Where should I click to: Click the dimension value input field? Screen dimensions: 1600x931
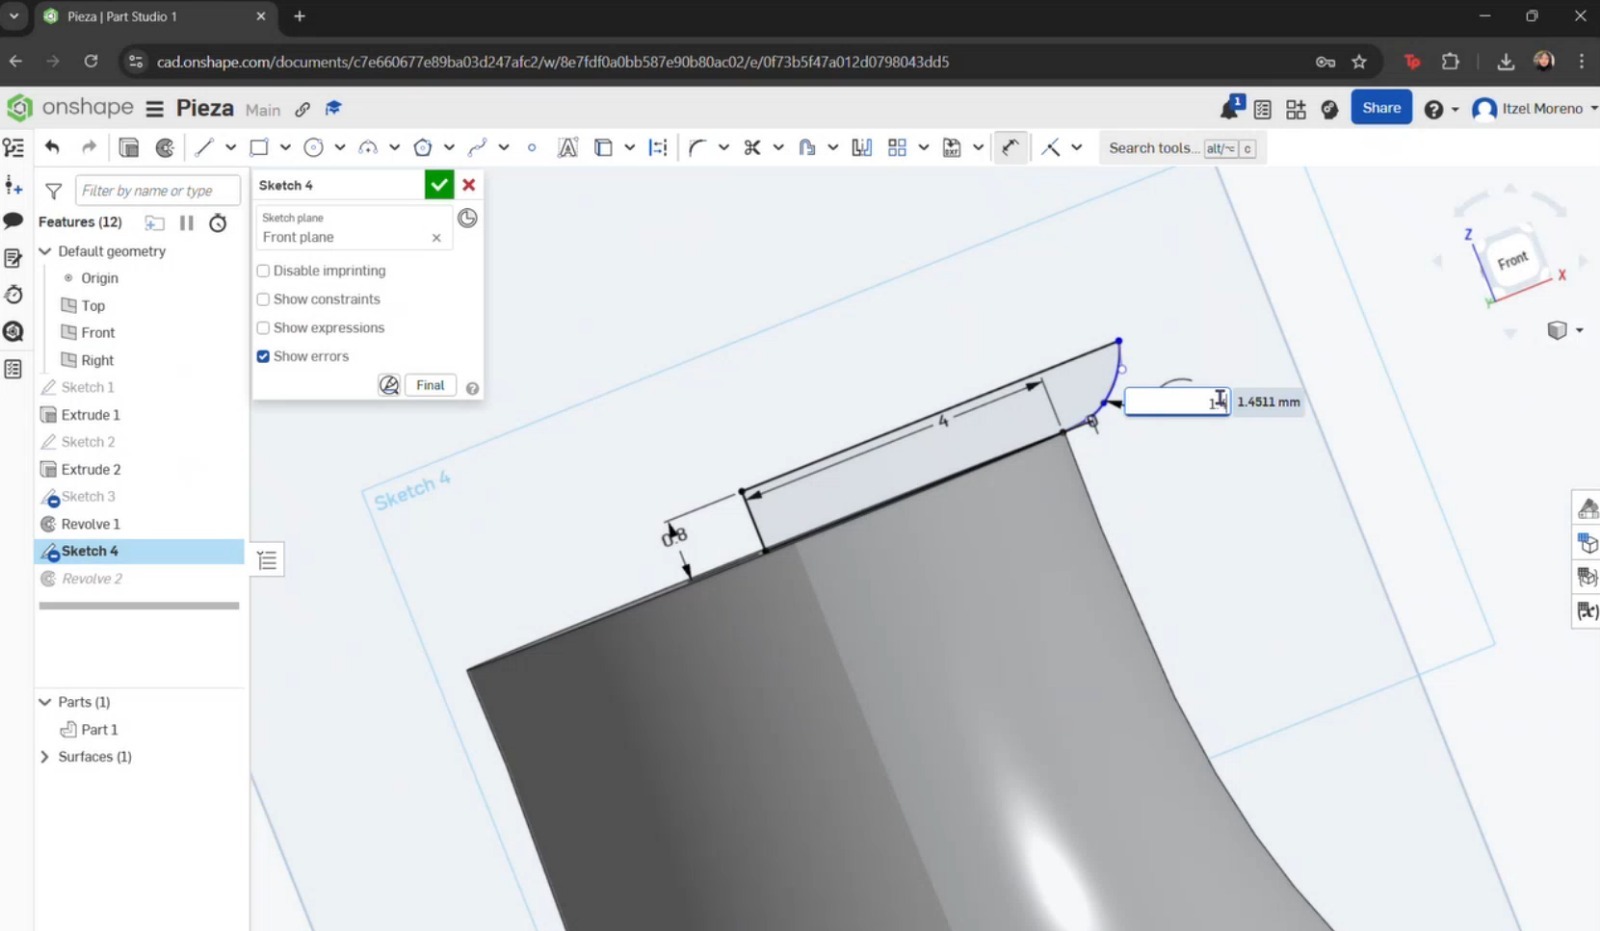coord(1177,401)
